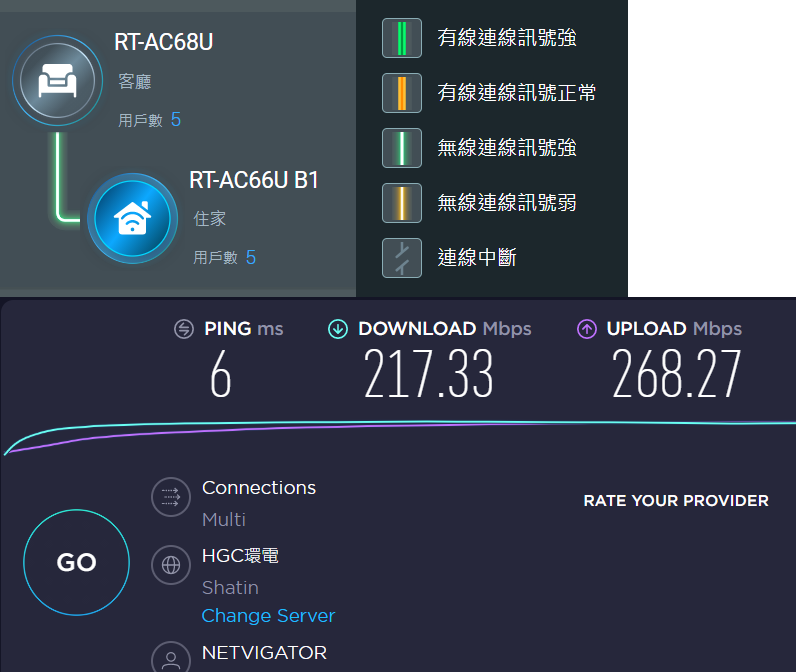Select the RT-AC66U B1 home node icon
This screenshot has width=796, height=672.
(x=132, y=218)
